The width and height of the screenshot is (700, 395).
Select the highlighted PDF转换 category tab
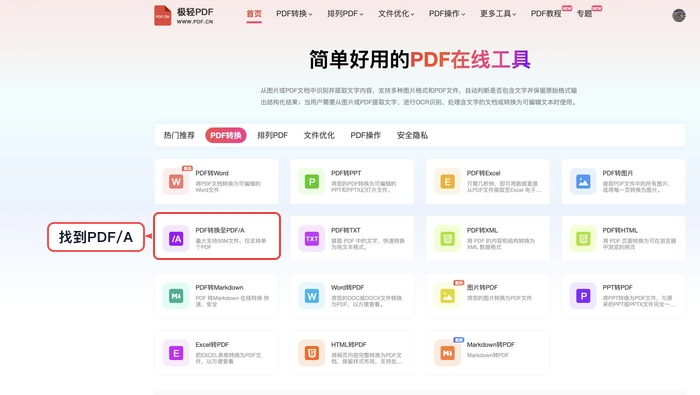pyautogui.click(x=226, y=135)
